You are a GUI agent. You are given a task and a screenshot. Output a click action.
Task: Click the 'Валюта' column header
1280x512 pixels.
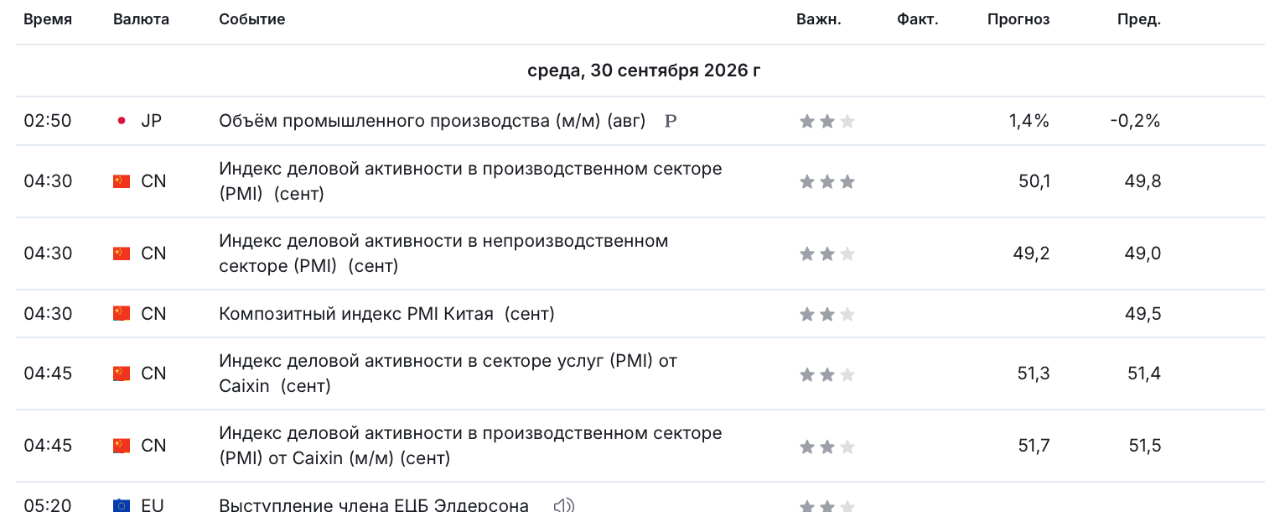pyautogui.click(x=141, y=20)
